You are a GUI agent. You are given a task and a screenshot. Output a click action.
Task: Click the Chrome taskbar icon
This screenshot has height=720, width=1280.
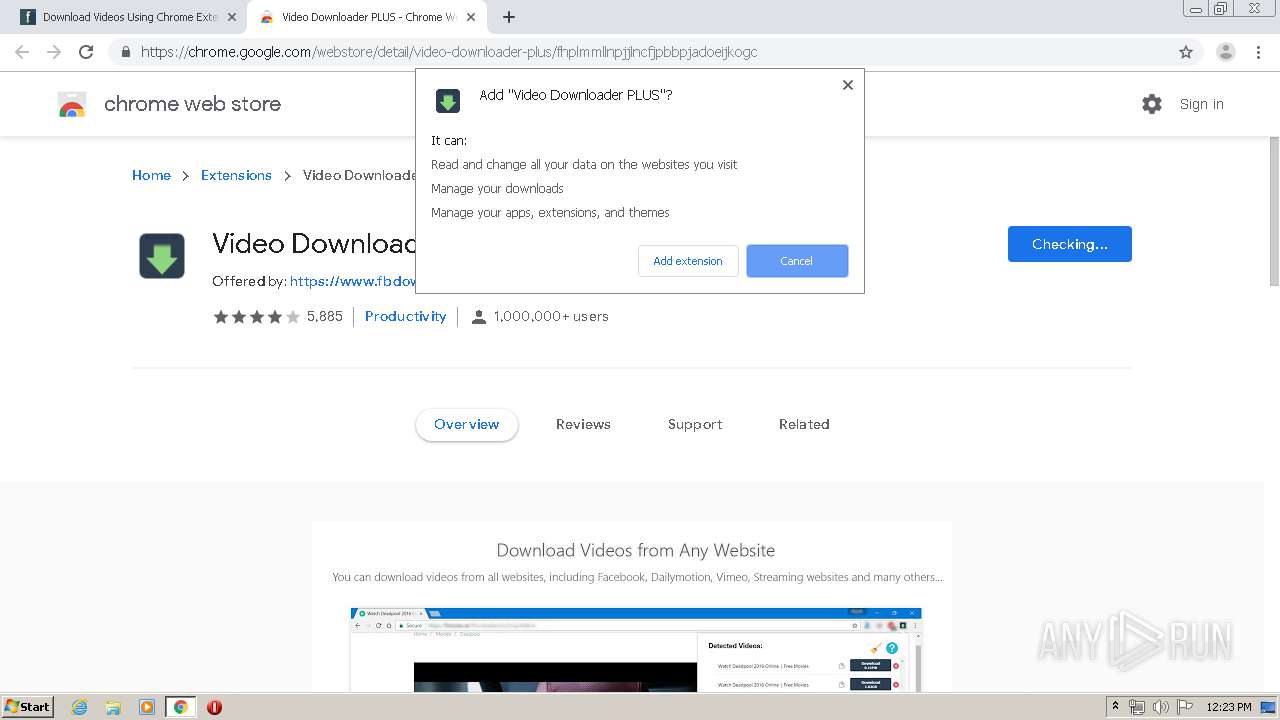coord(181,707)
